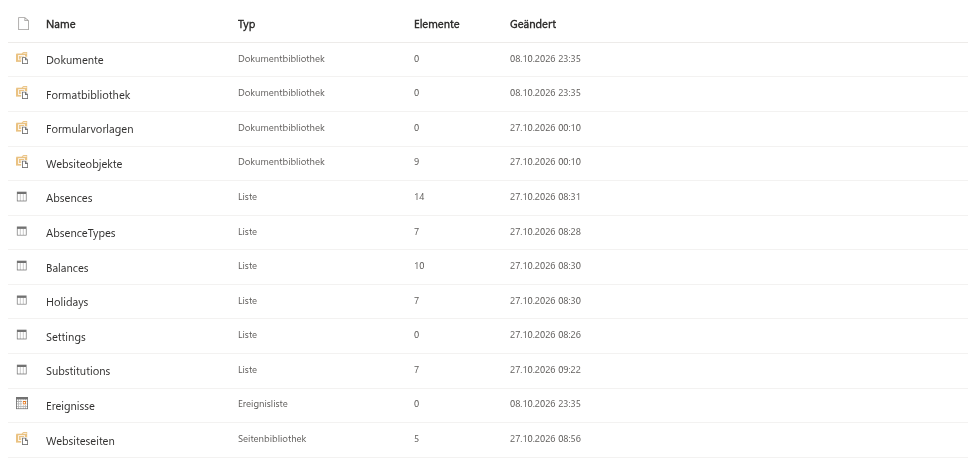The width and height of the screenshot is (968, 465).
Task: Click date 27.10.2026 08:31
Action: coord(545,196)
